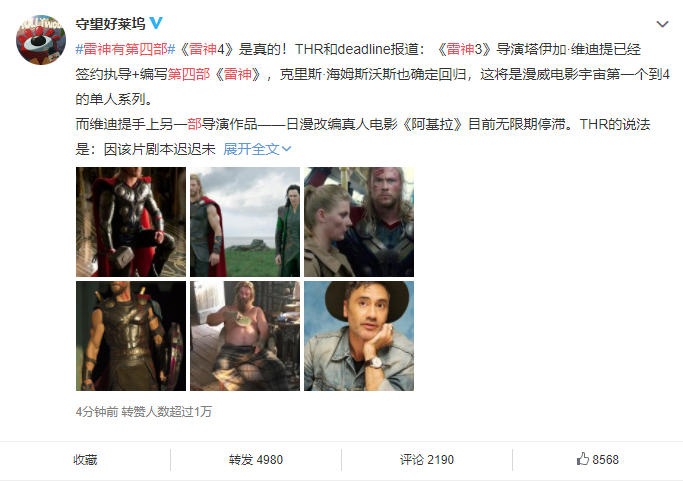Open the 评论 2190 comments
Screen dimensions: 683x481
point(427,460)
